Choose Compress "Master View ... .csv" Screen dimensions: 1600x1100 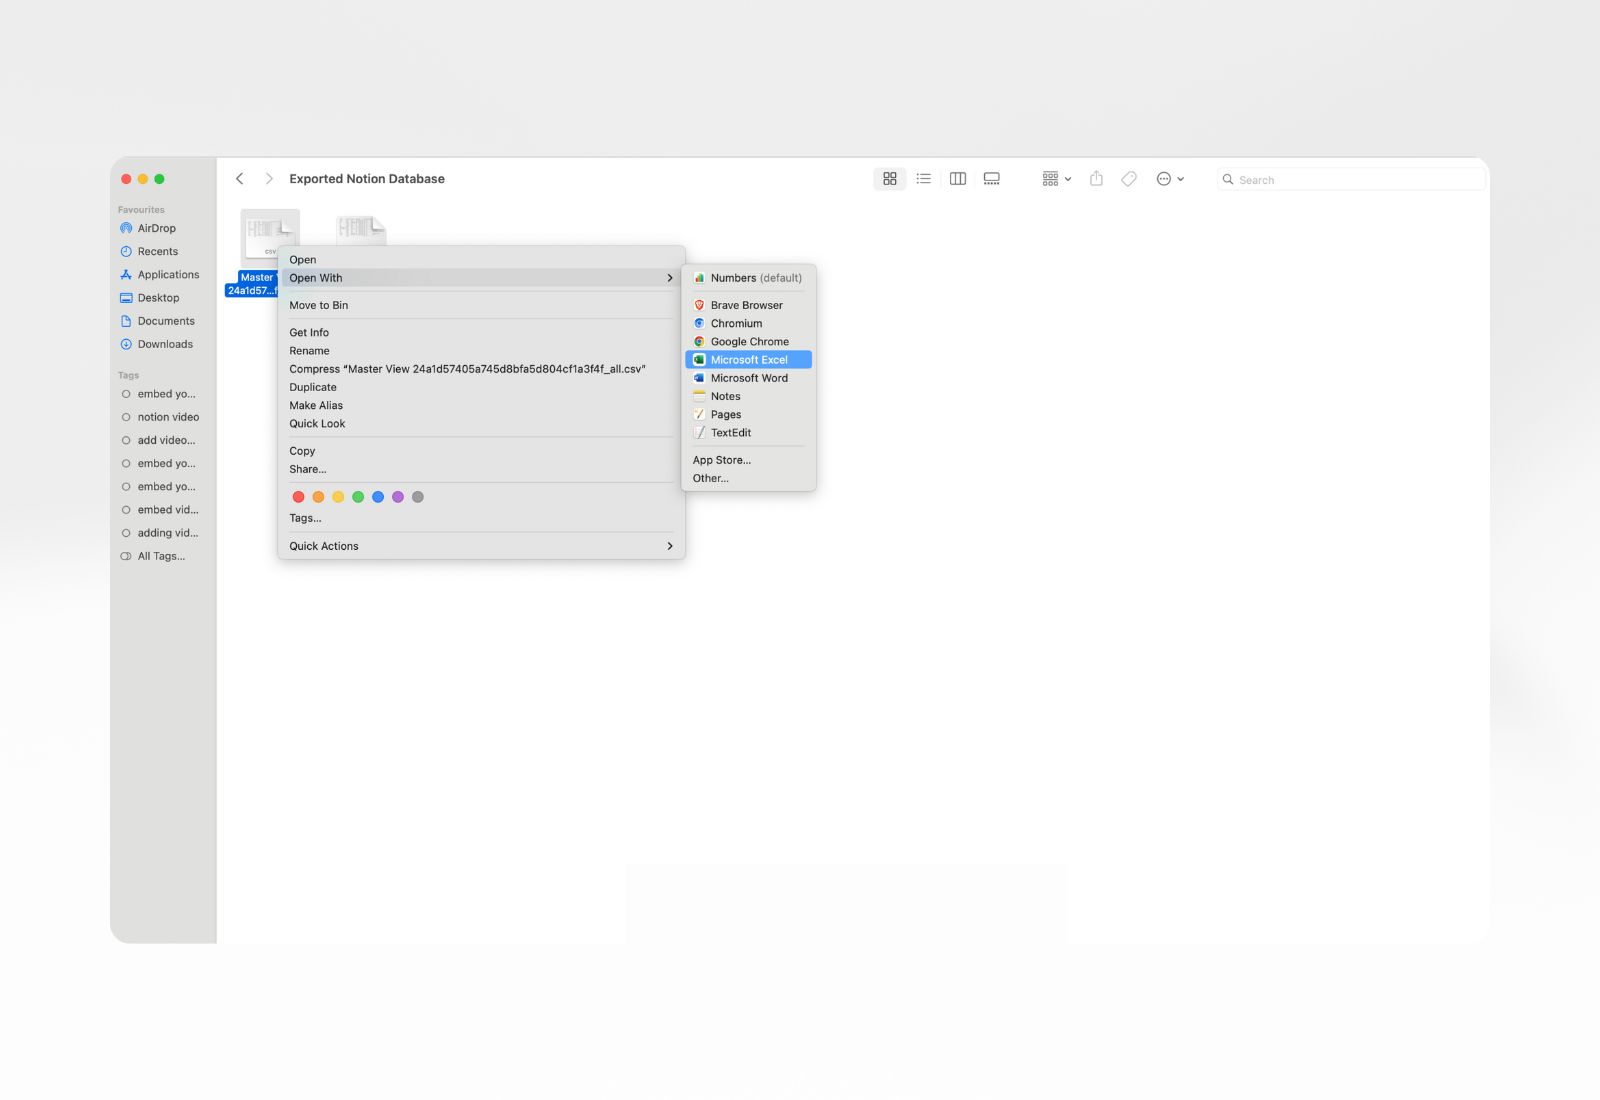[x=481, y=369]
